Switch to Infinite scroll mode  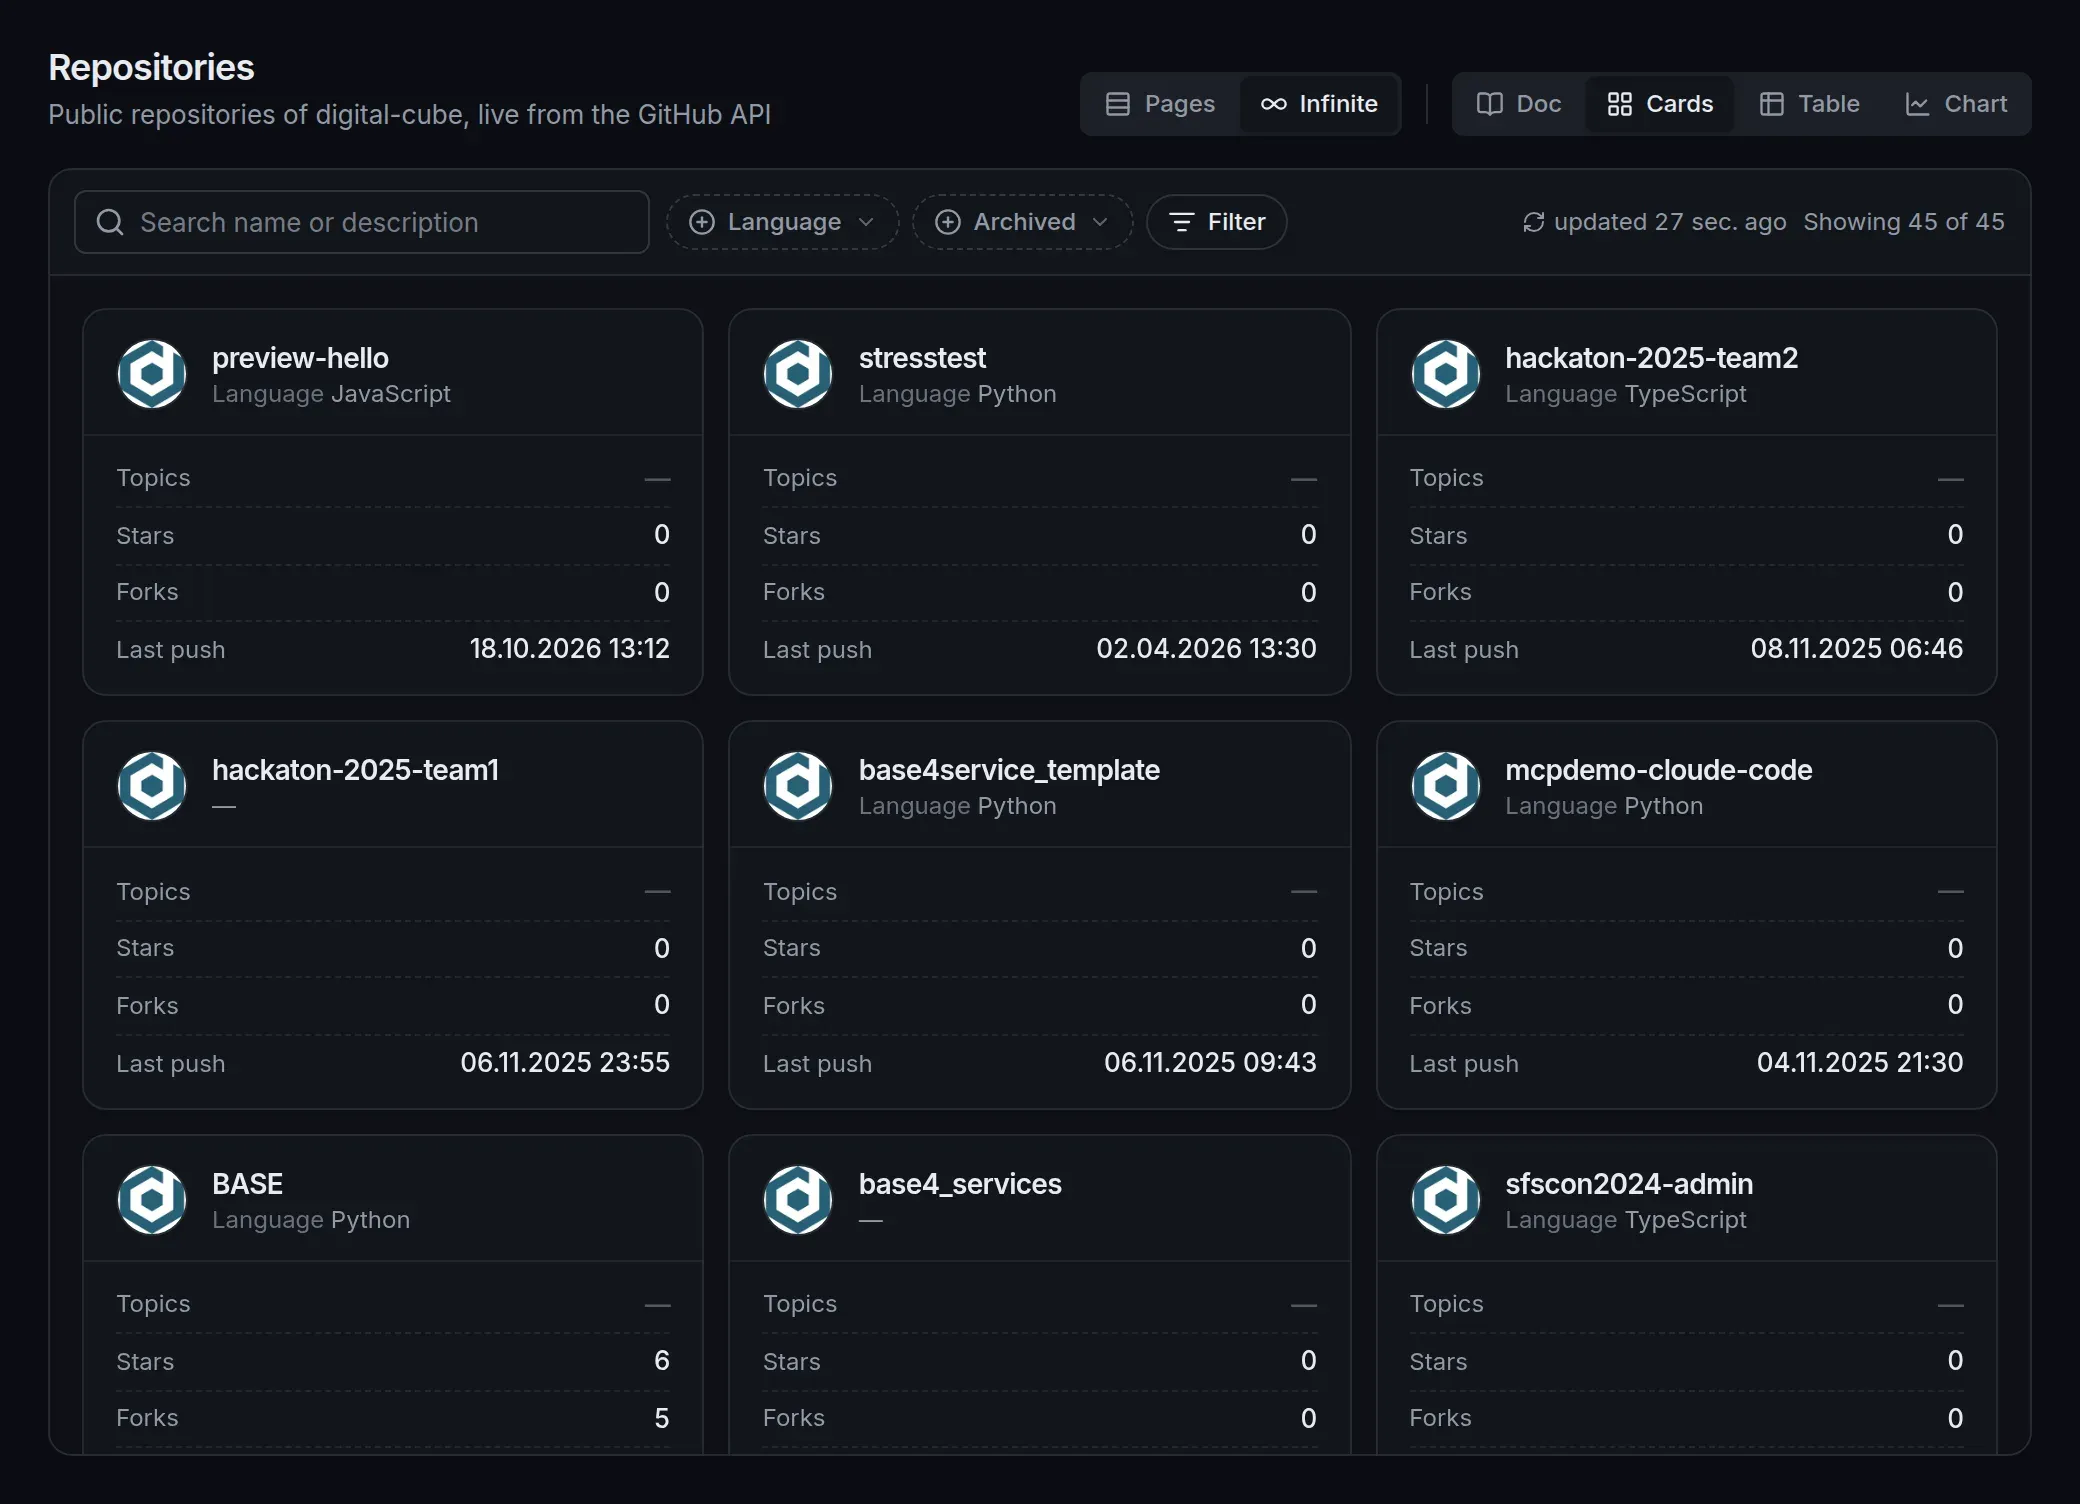tap(1319, 104)
